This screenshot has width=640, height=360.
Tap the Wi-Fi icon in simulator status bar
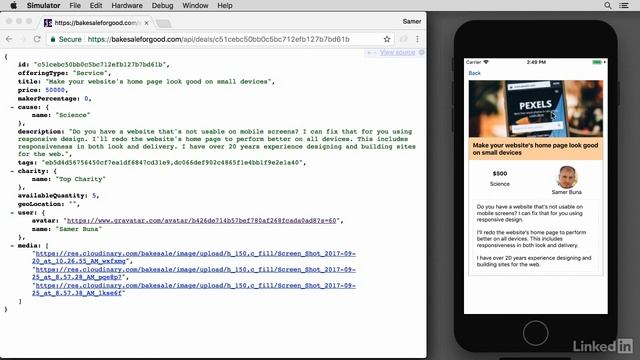coord(486,62)
